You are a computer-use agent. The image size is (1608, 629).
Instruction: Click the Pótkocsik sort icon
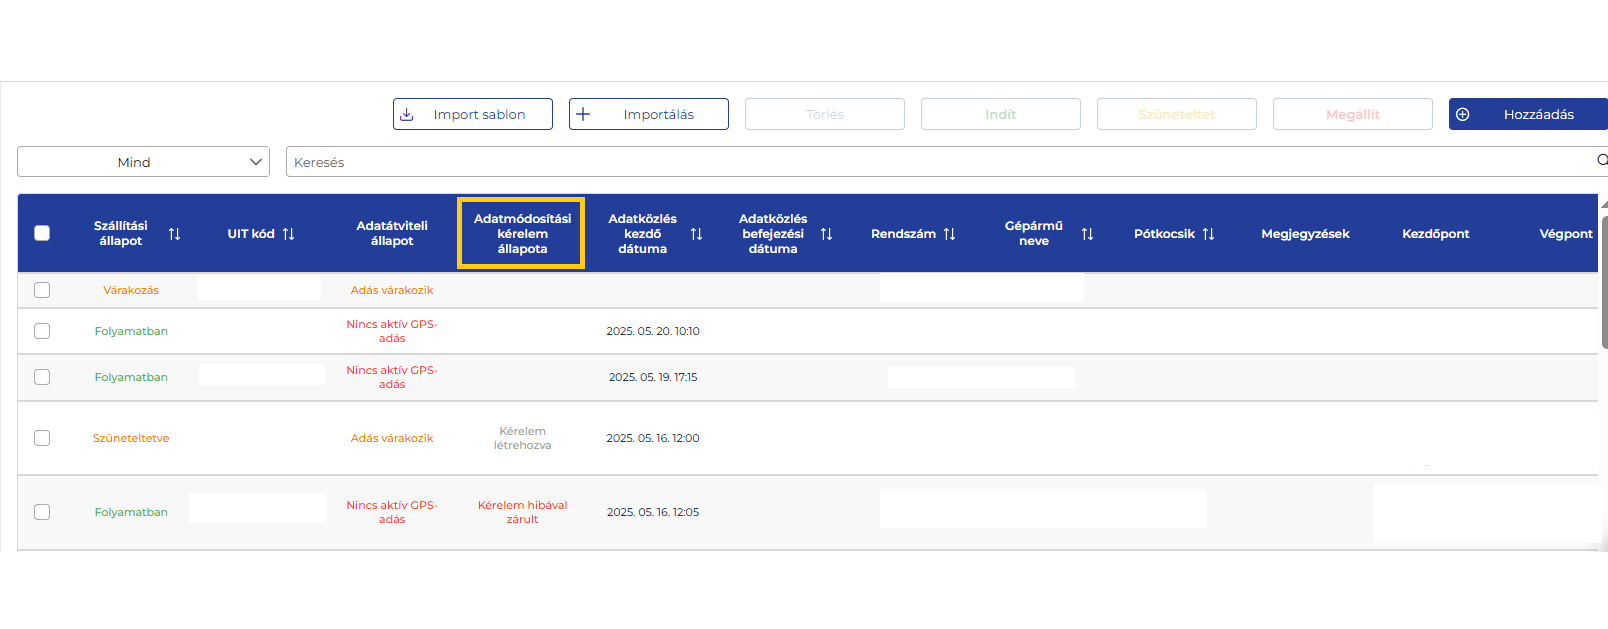click(1208, 234)
